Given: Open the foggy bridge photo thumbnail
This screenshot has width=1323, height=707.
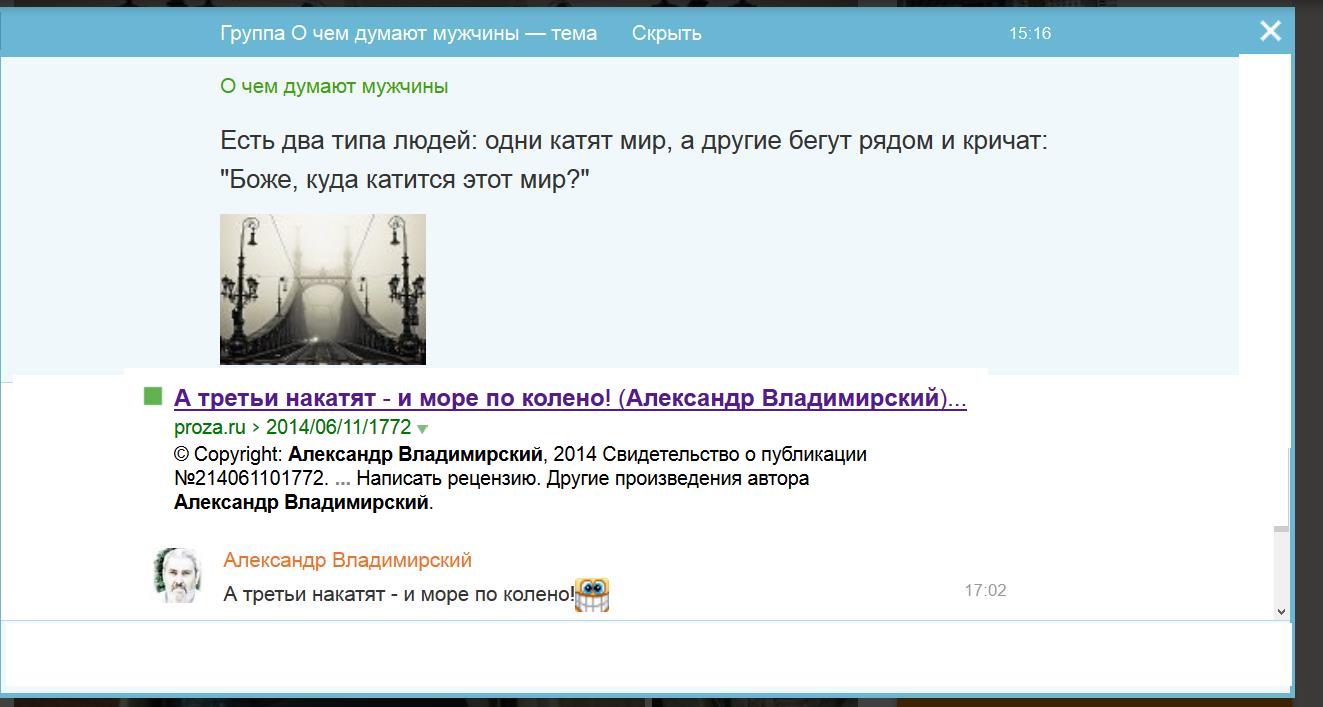Looking at the screenshot, I should pyautogui.click(x=323, y=289).
